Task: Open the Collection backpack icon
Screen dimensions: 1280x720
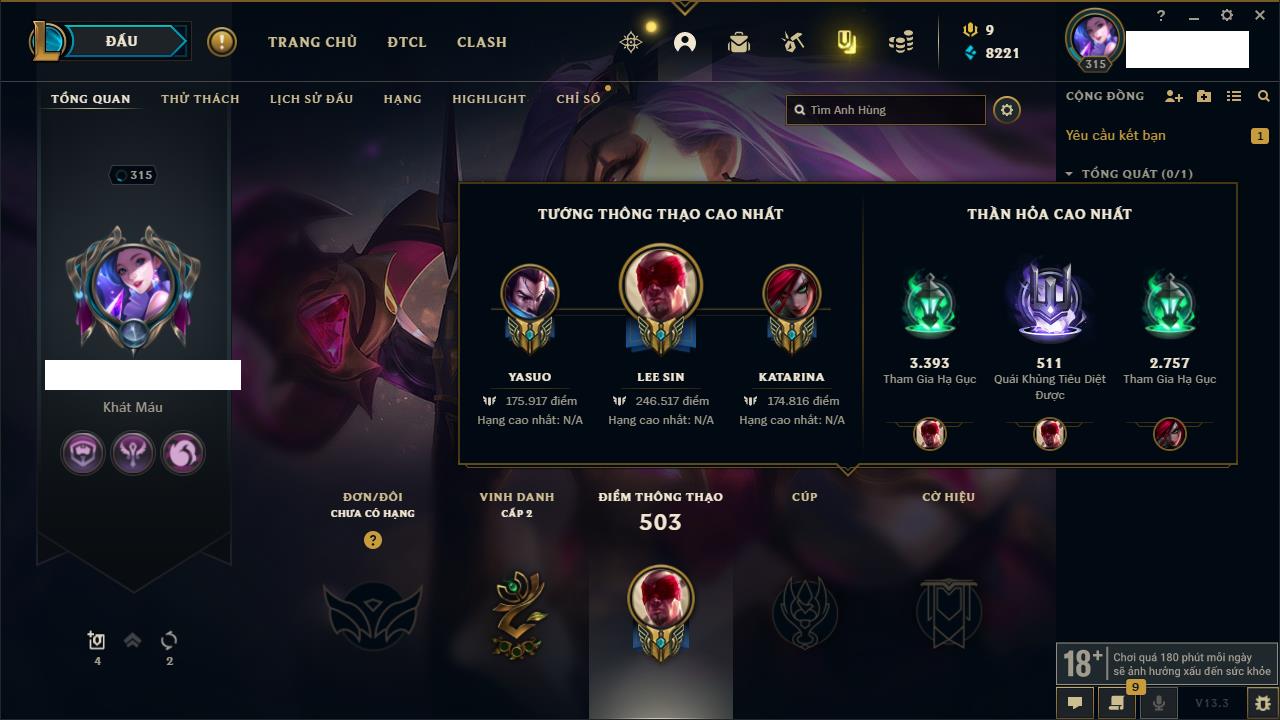Action: point(739,42)
